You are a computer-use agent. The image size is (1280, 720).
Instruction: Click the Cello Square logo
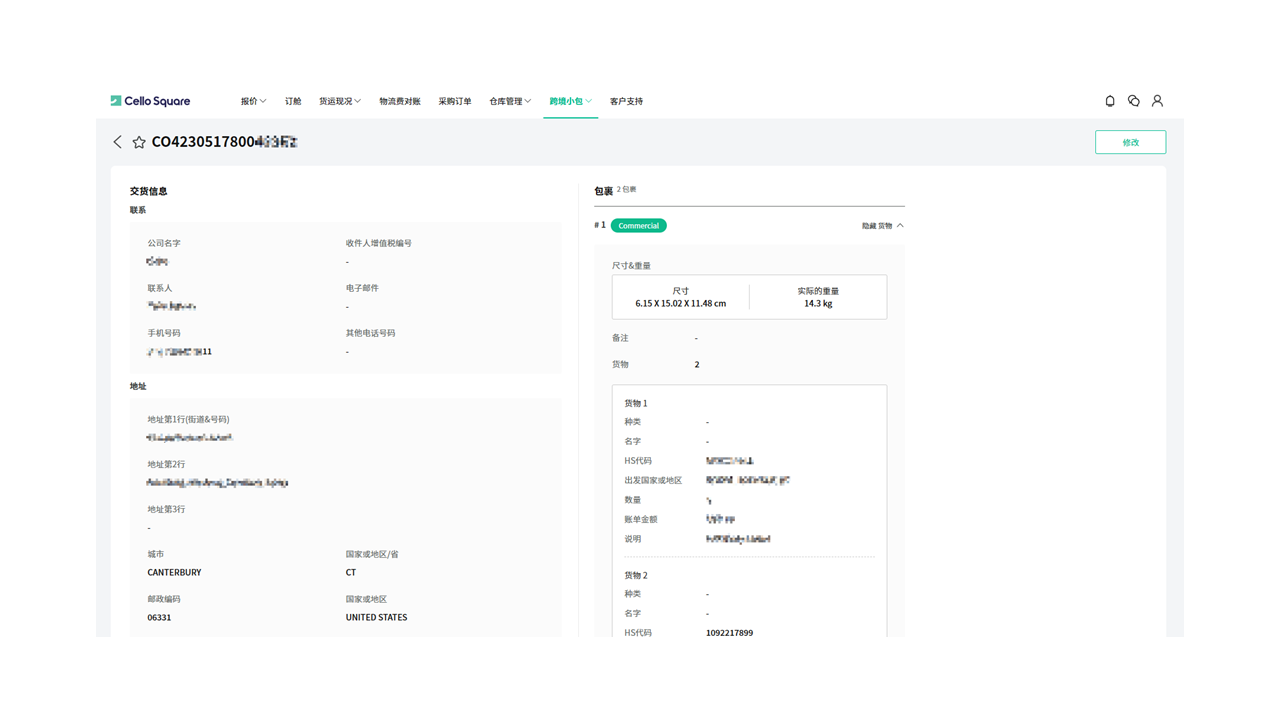tap(150, 101)
